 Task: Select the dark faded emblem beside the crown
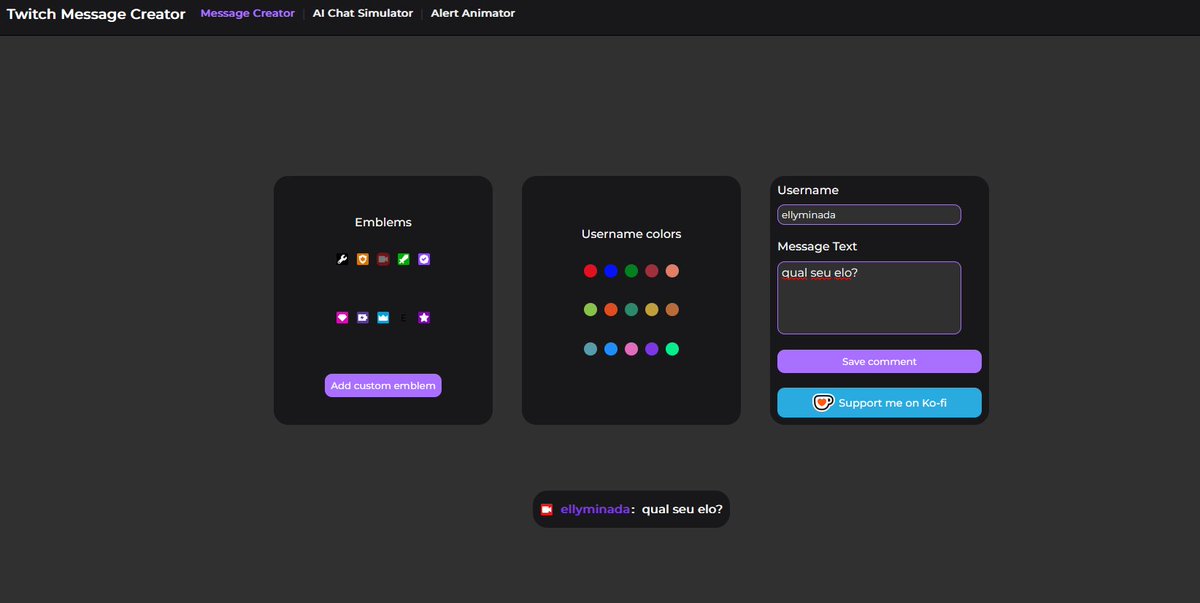[403, 318]
